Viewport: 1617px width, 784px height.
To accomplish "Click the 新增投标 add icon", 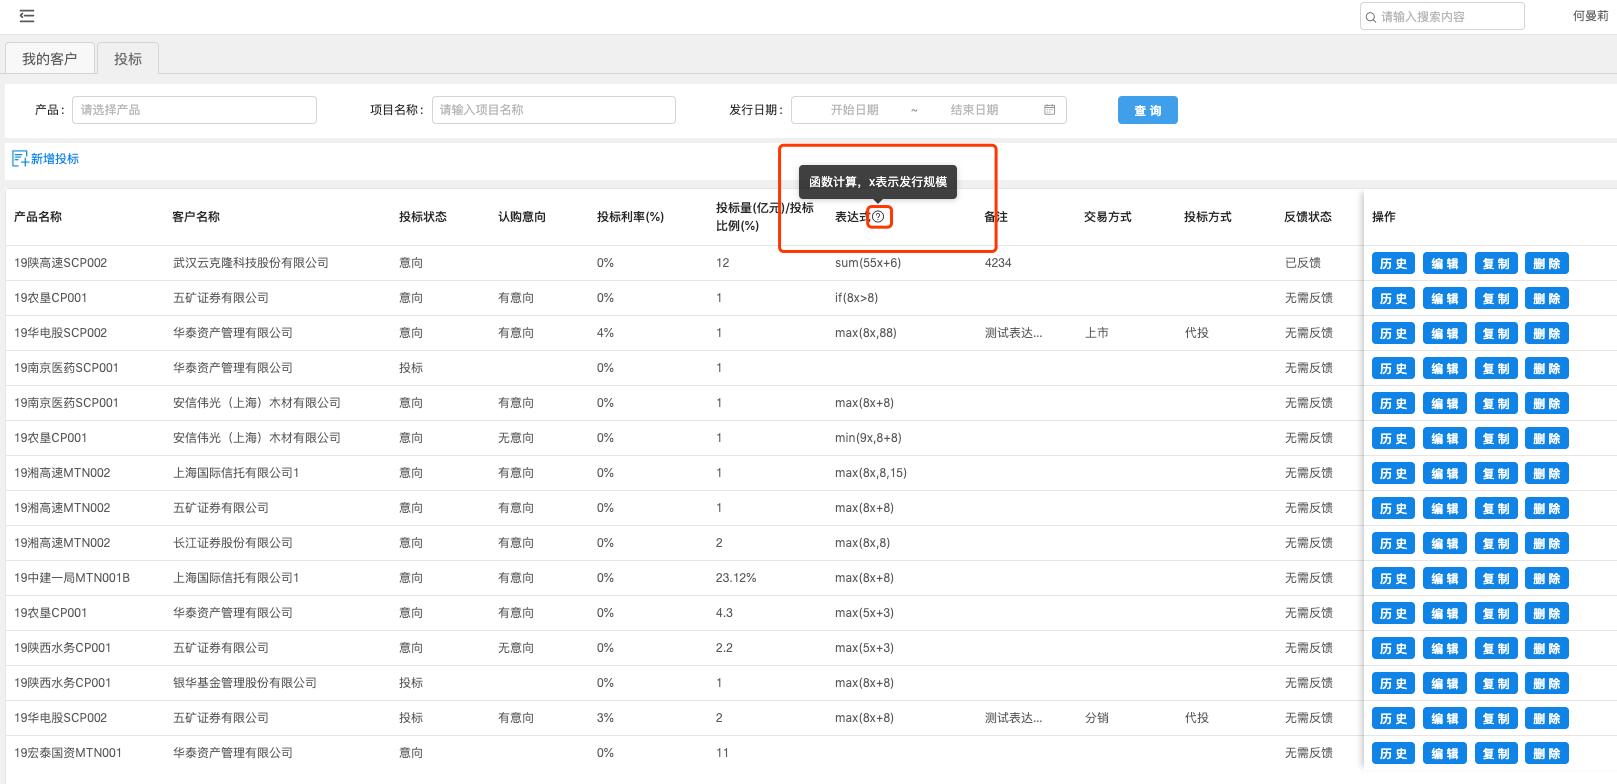I will click(20, 159).
